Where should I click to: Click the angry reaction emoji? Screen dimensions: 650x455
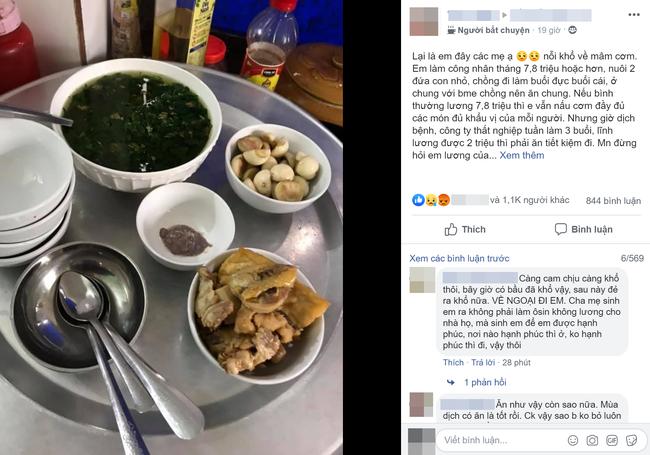tap(444, 200)
